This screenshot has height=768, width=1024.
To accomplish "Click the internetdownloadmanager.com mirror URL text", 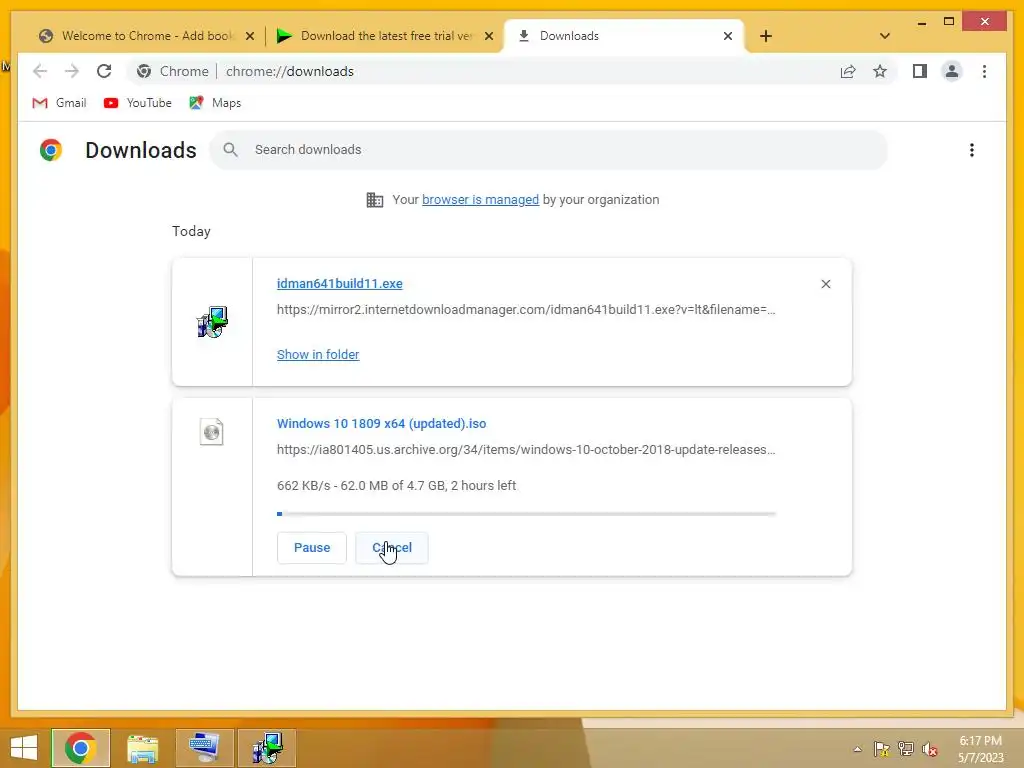I will click(526, 310).
